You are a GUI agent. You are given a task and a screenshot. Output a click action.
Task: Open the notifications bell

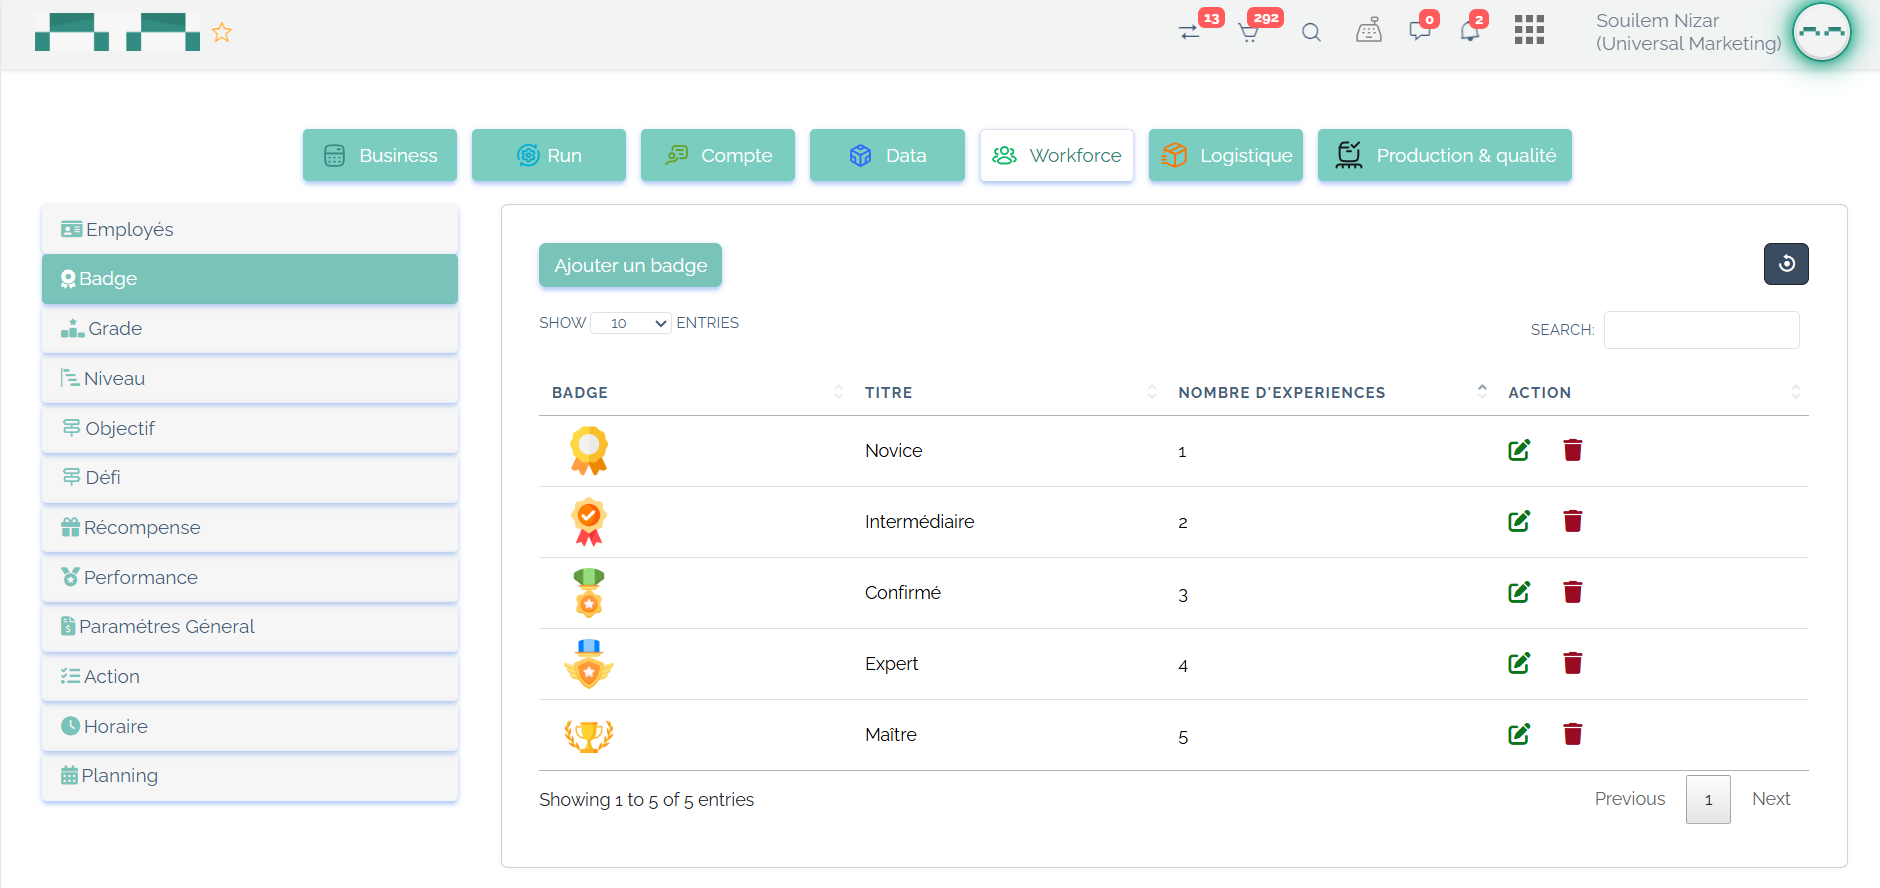[x=1469, y=32]
